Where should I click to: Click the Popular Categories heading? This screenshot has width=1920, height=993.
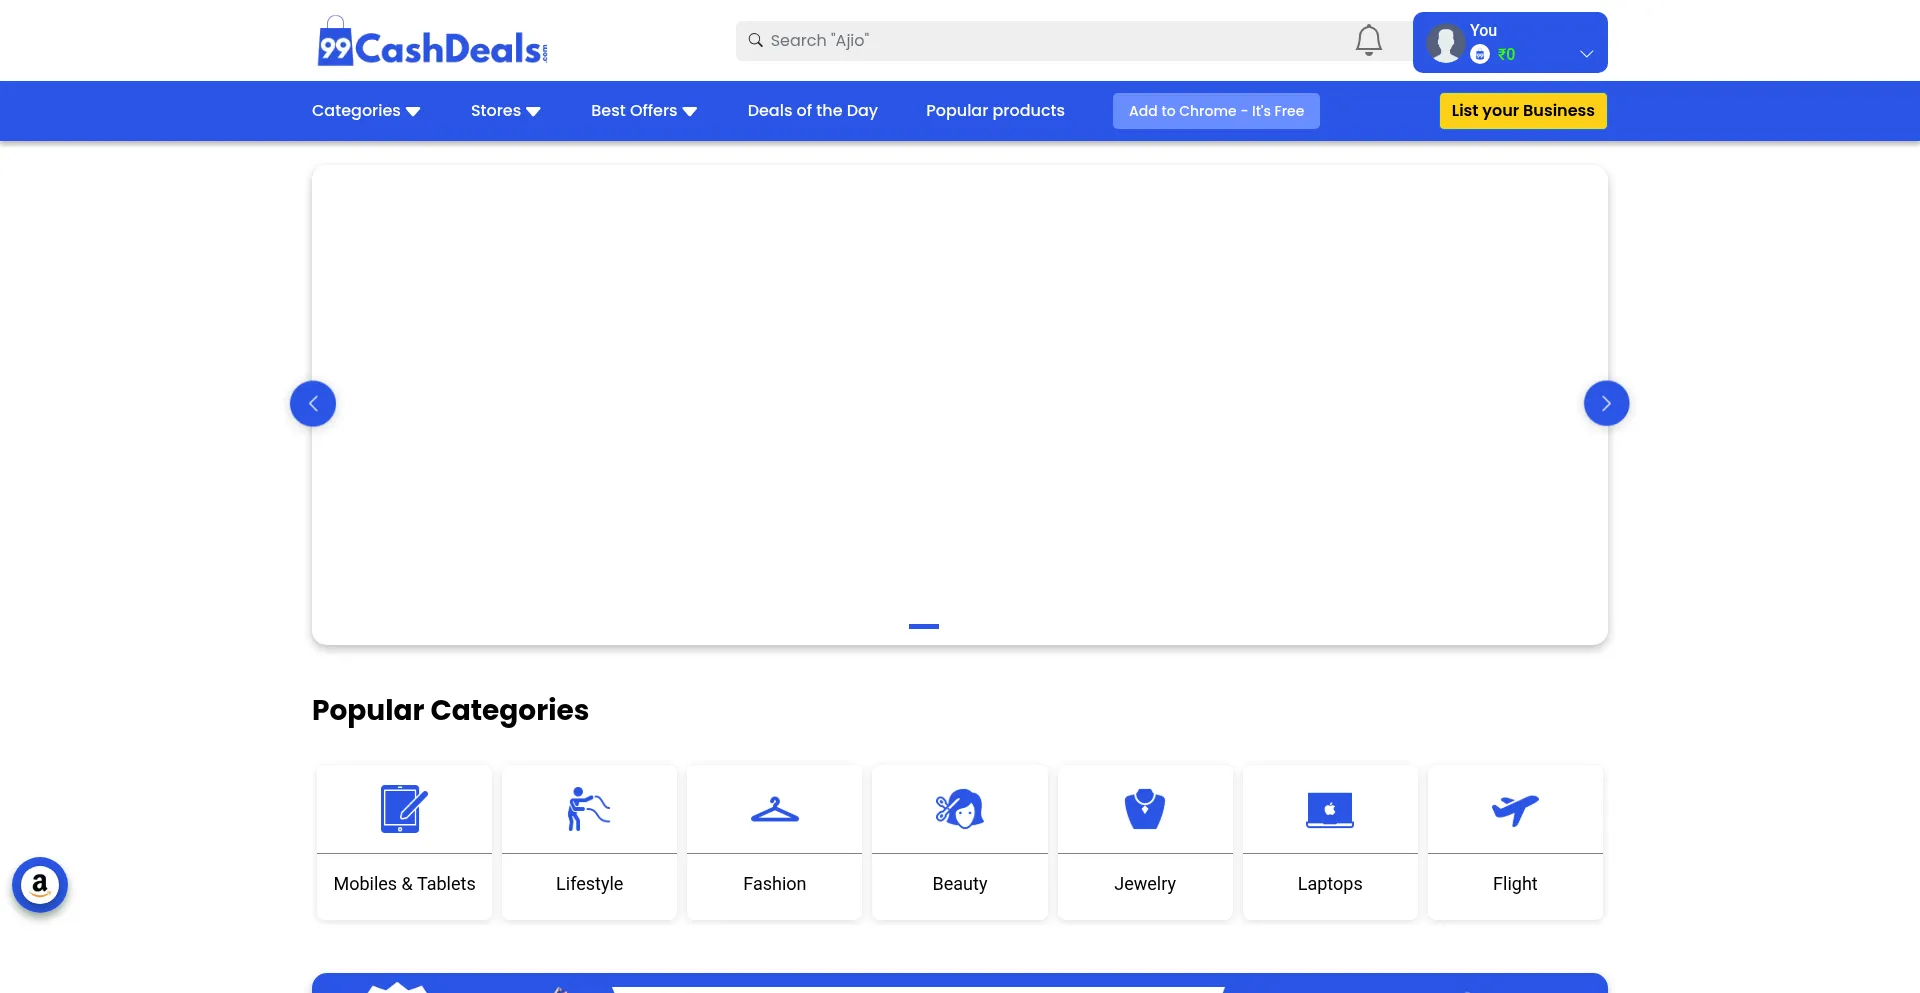[x=450, y=710]
